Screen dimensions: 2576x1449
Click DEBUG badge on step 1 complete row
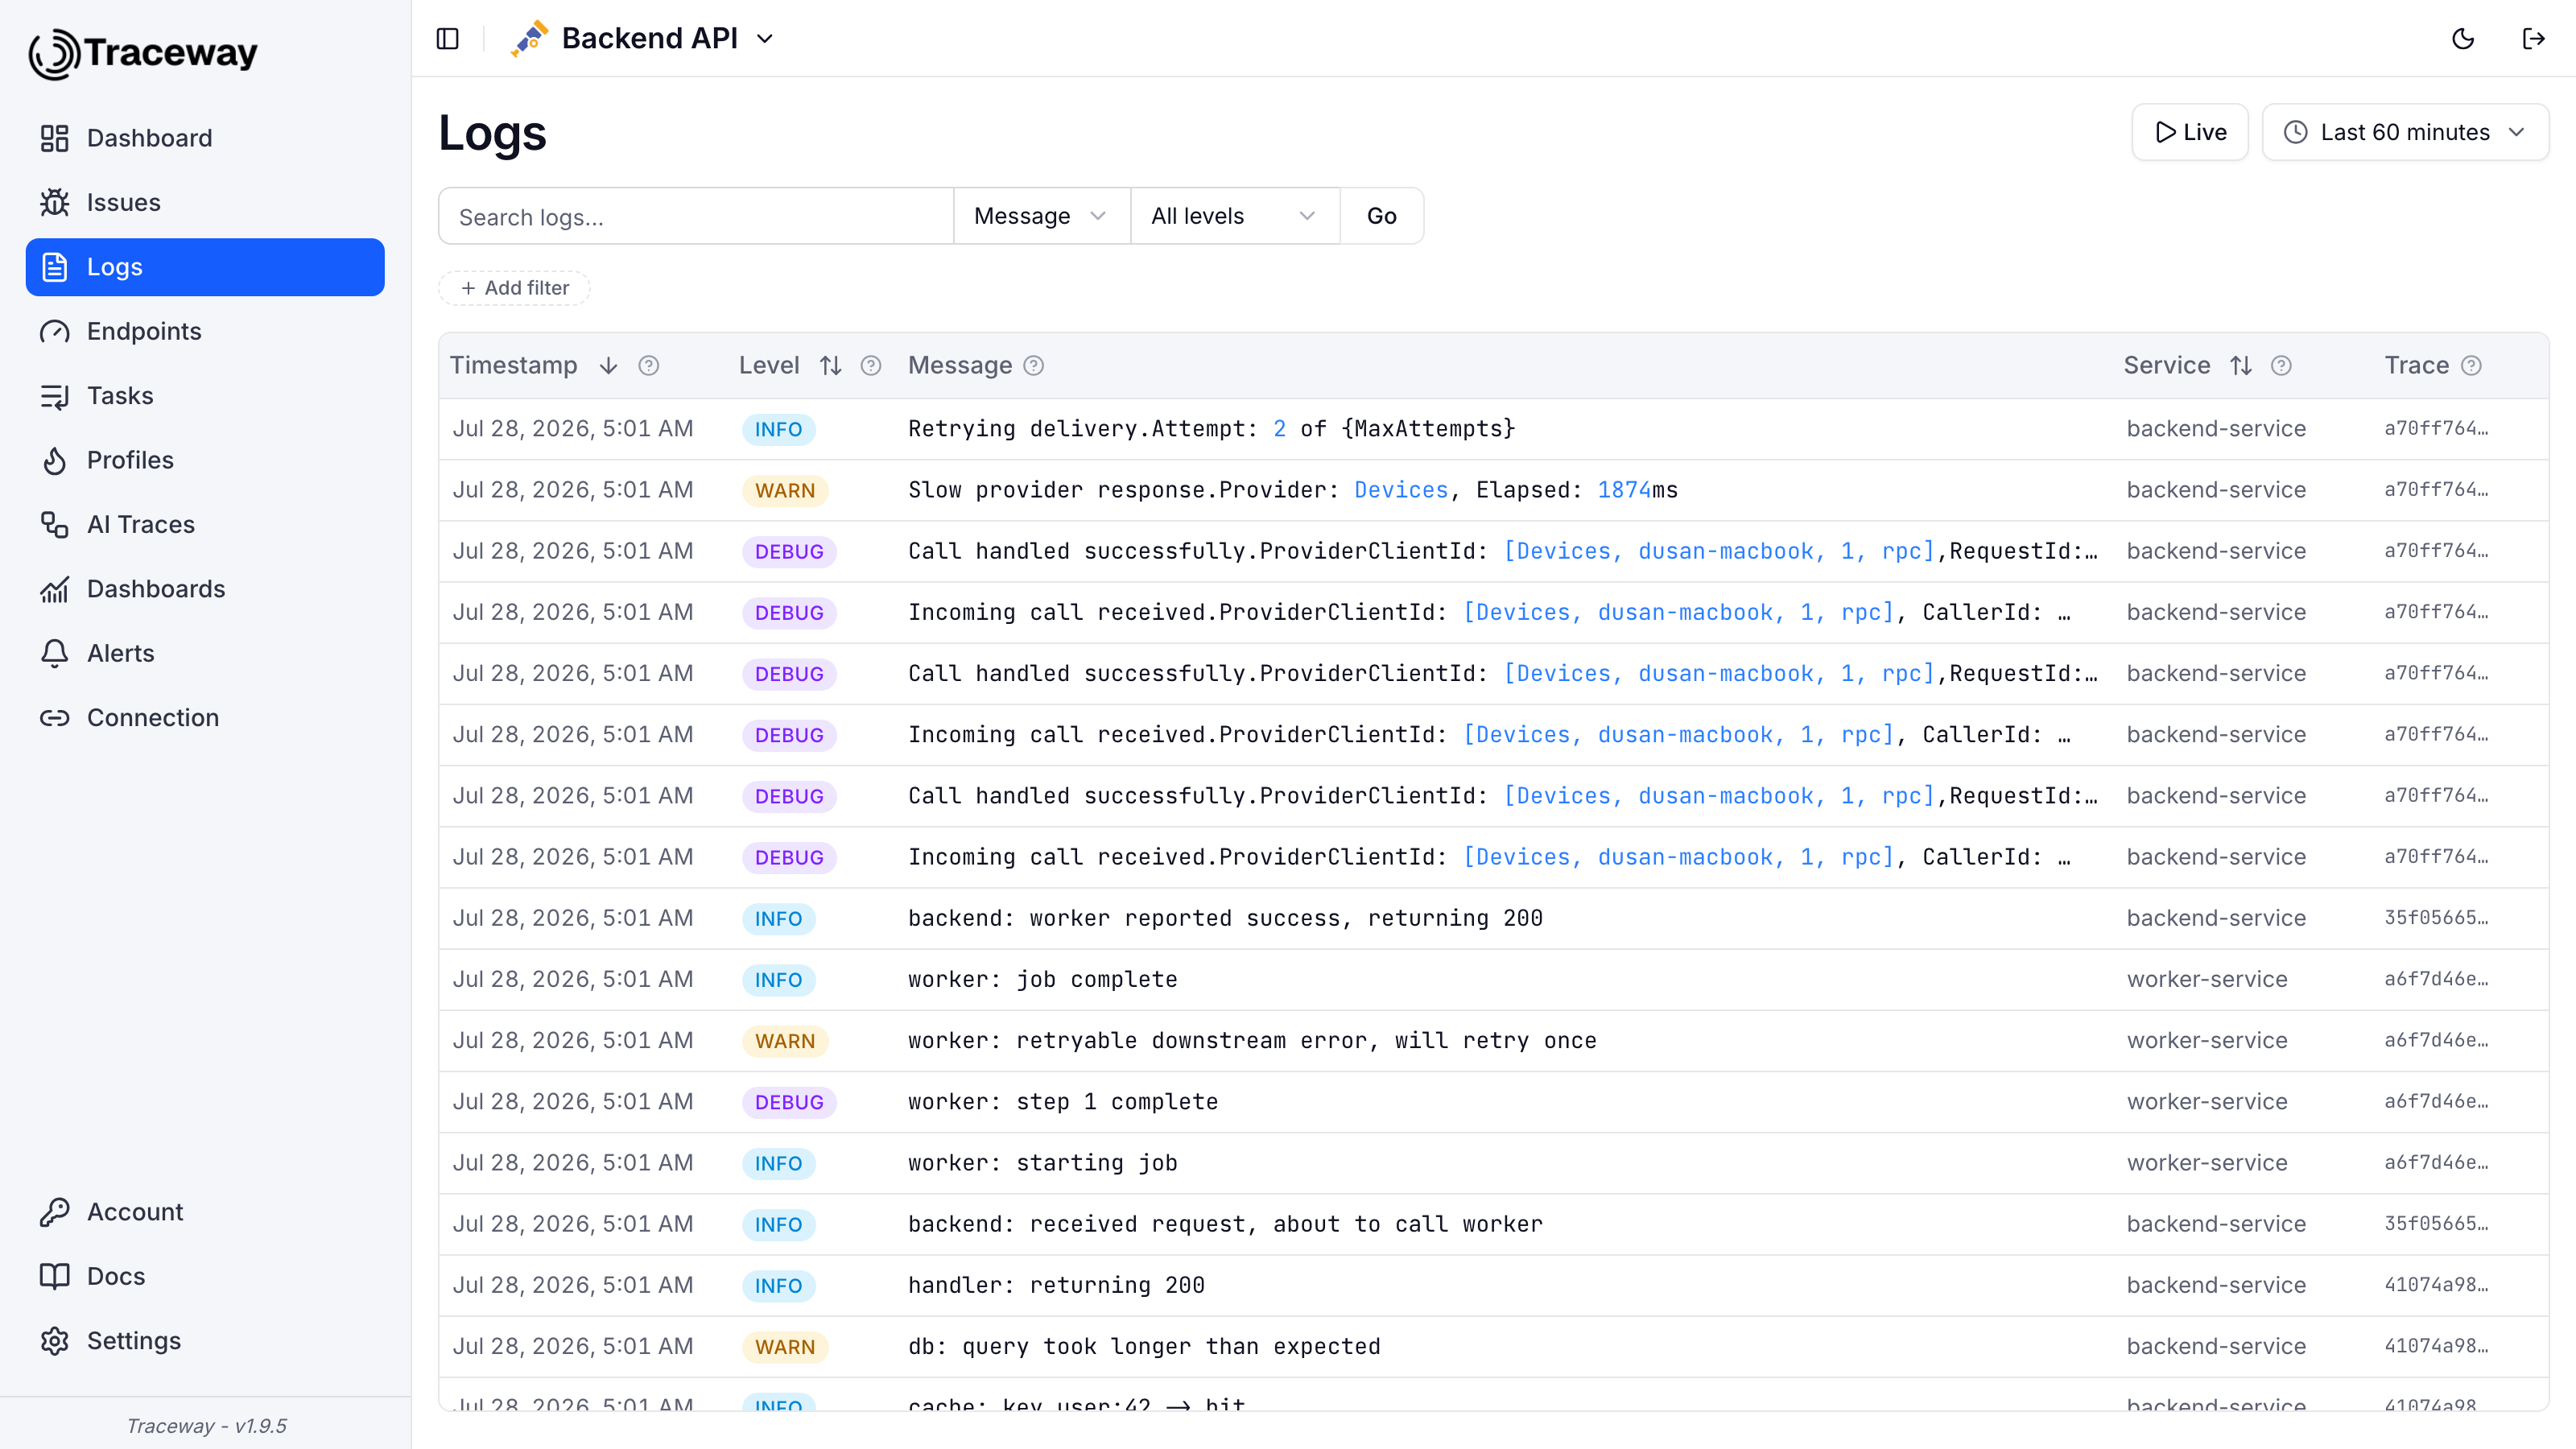(x=789, y=1103)
